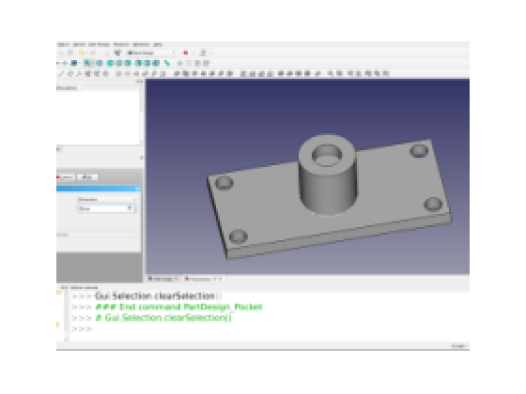The image size is (526, 394).
Task: Click the first icon in the bottom toolbar row
Action: pyautogui.click(x=61, y=73)
